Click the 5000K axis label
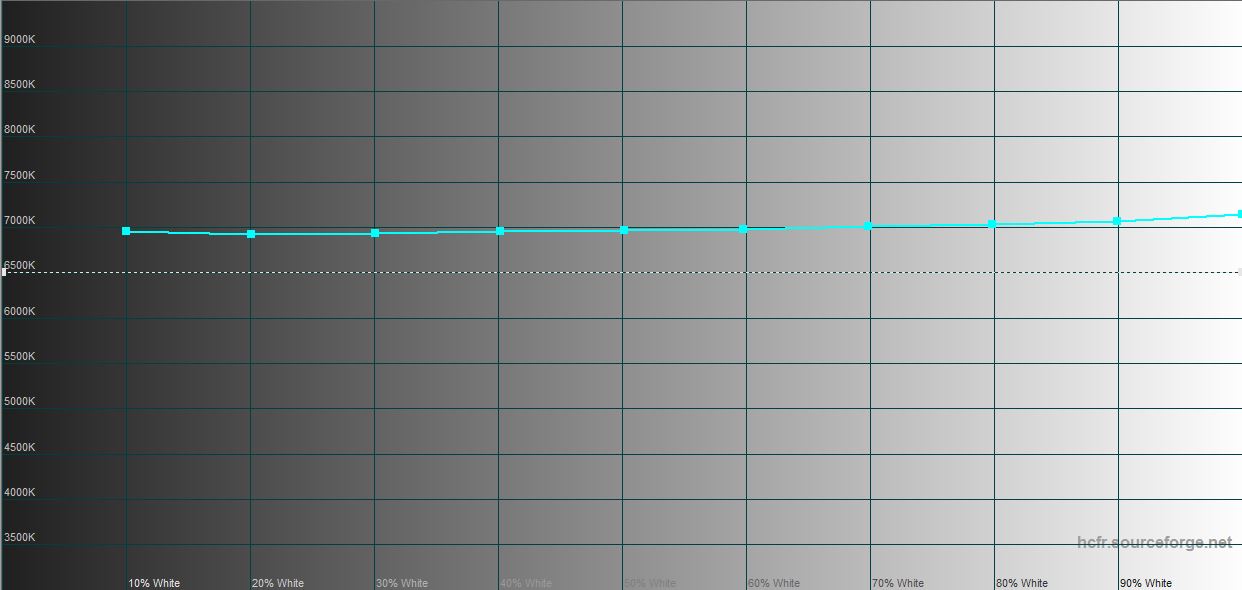 click(20, 401)
